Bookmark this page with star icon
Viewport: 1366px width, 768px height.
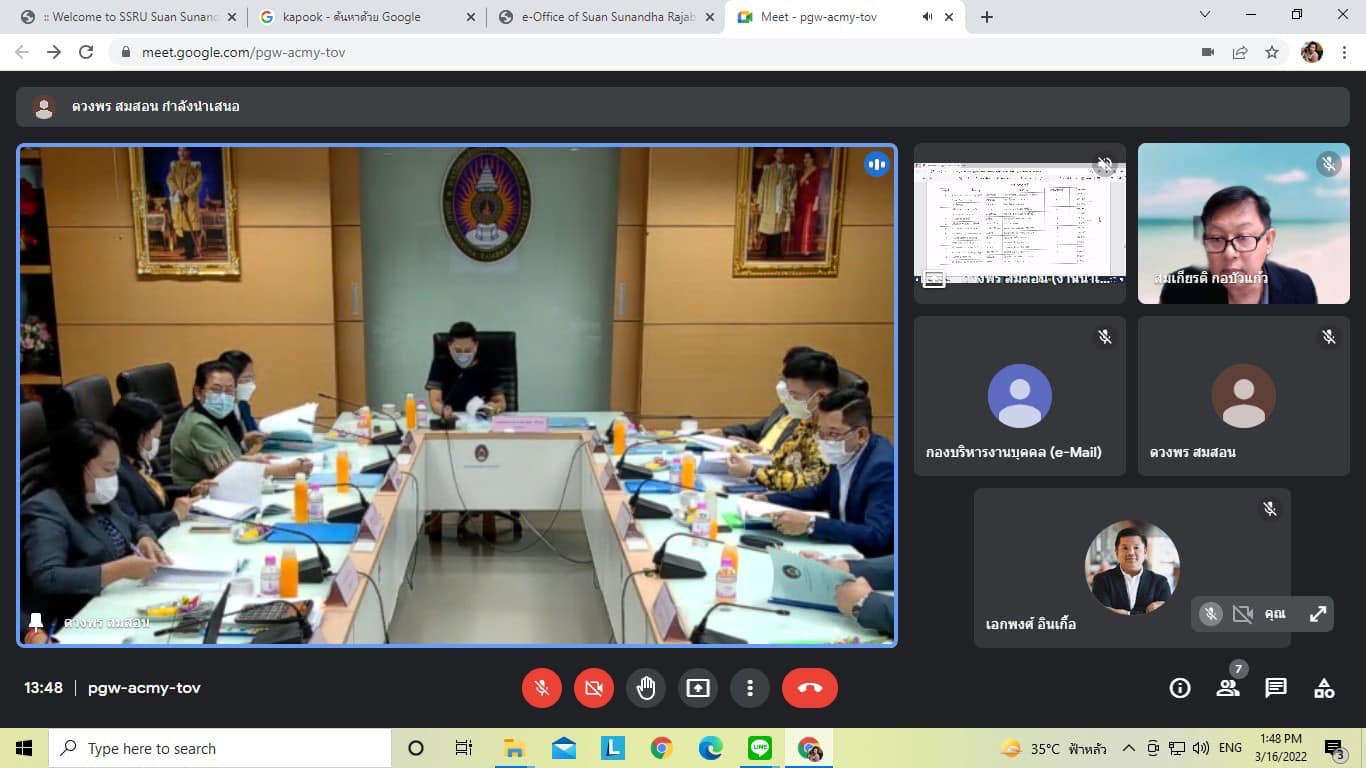coord(1272,52)
